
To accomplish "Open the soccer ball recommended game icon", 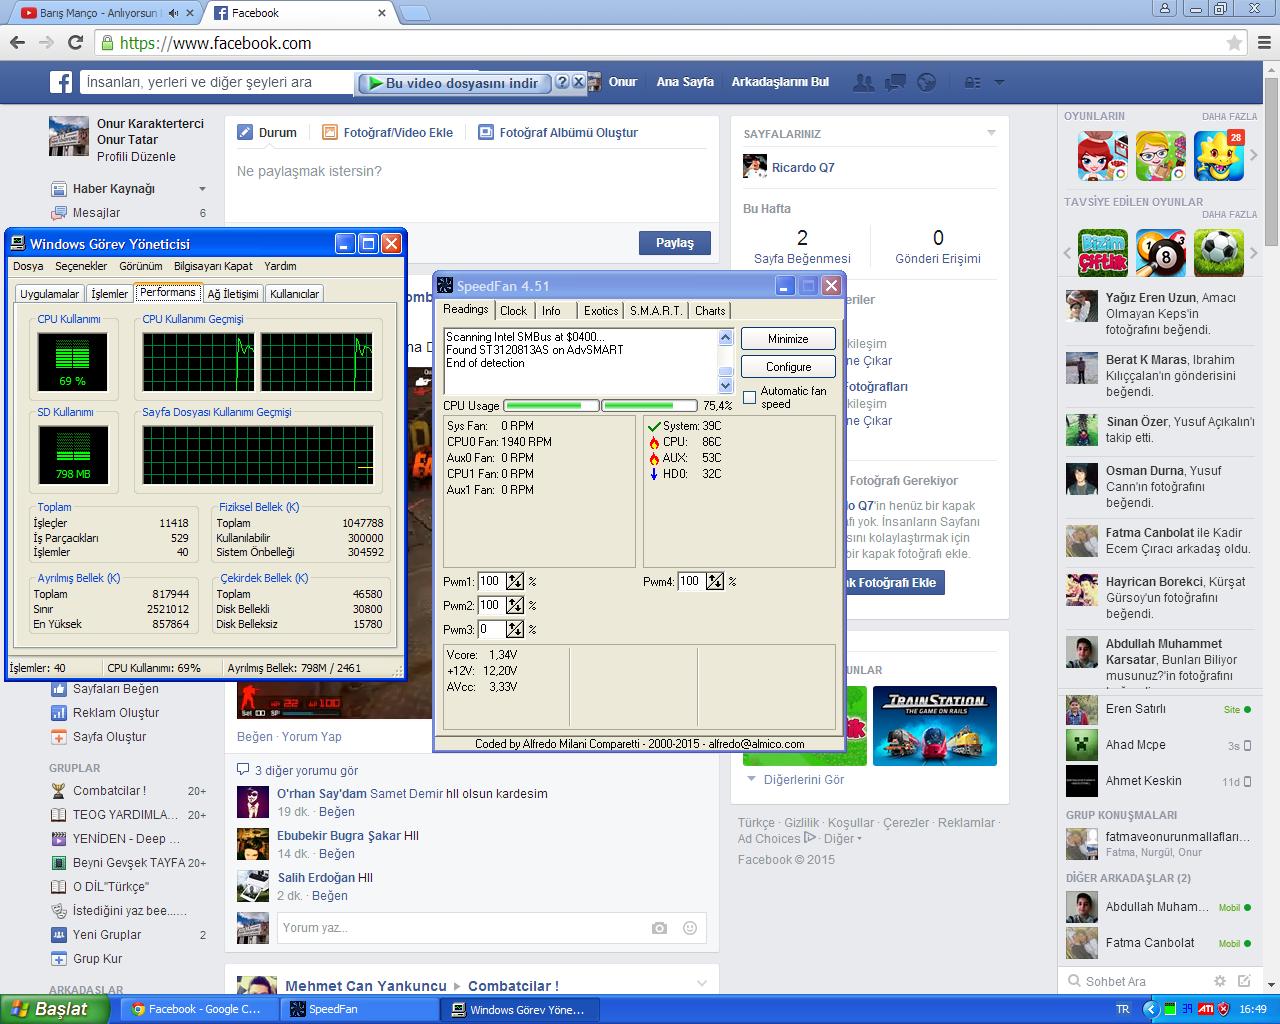I will click(x=1219, y=253).
